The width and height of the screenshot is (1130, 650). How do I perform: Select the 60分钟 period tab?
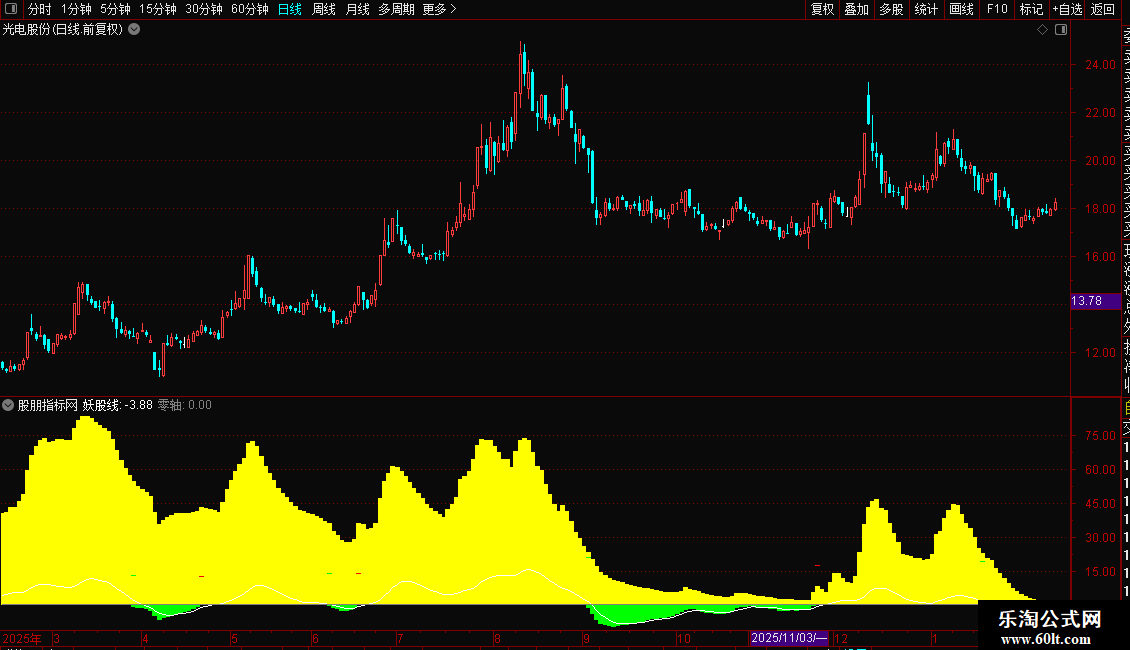[250, 9]
